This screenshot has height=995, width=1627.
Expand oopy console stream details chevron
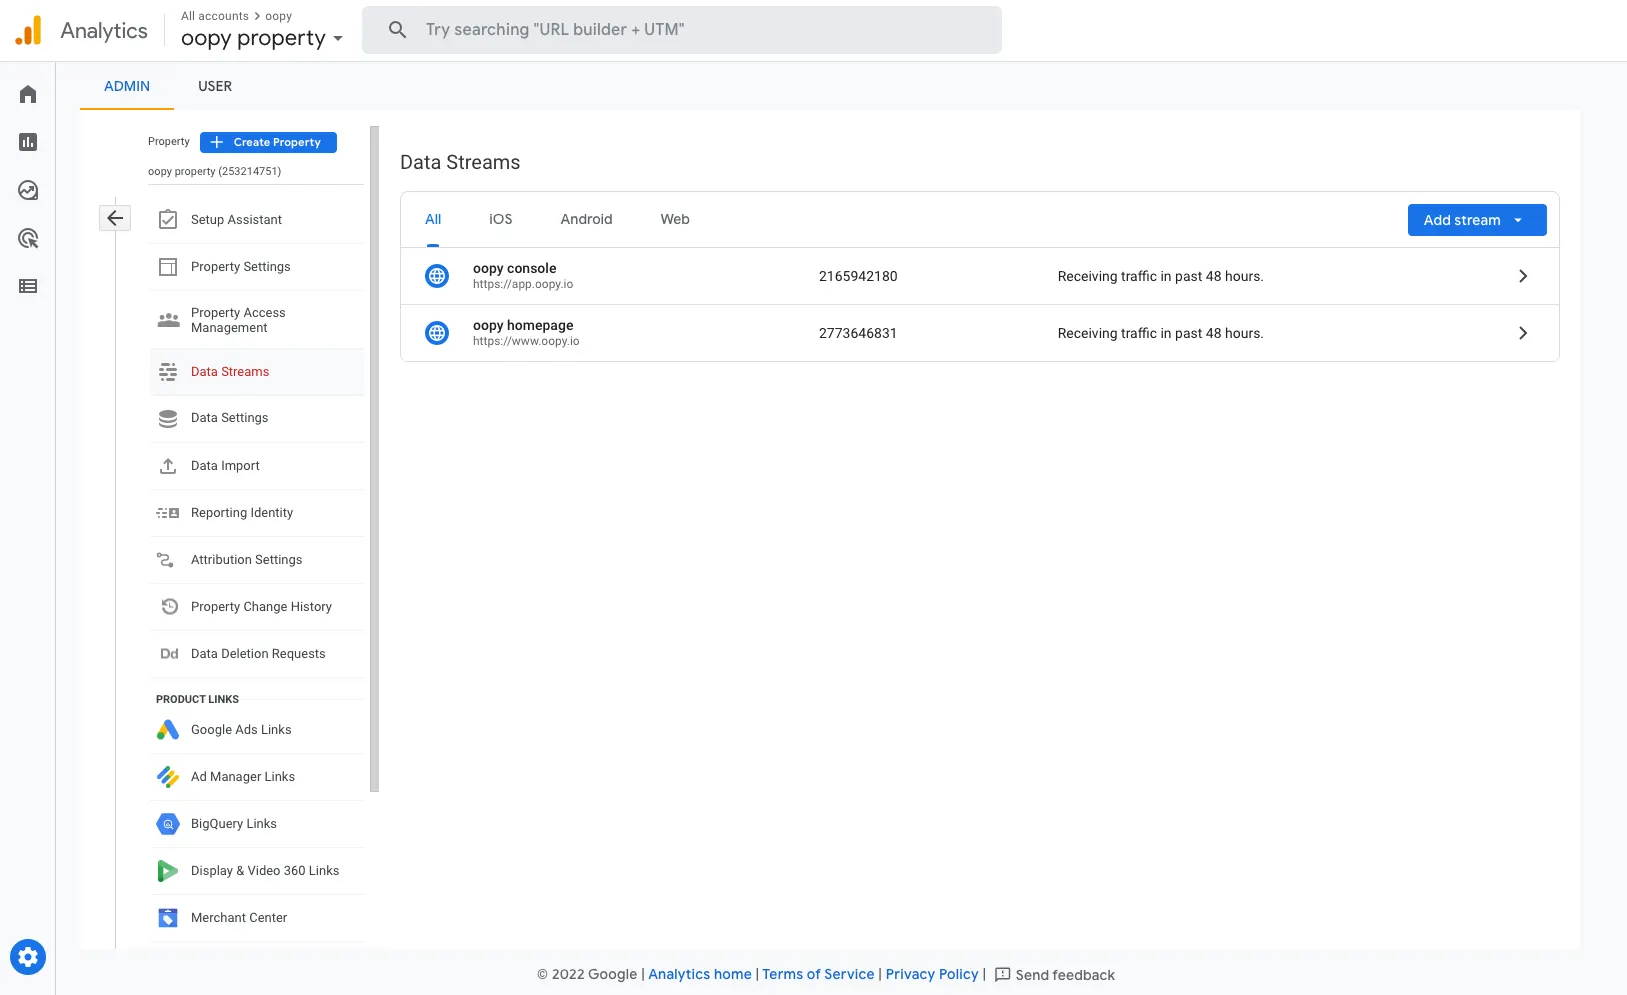1522,276
